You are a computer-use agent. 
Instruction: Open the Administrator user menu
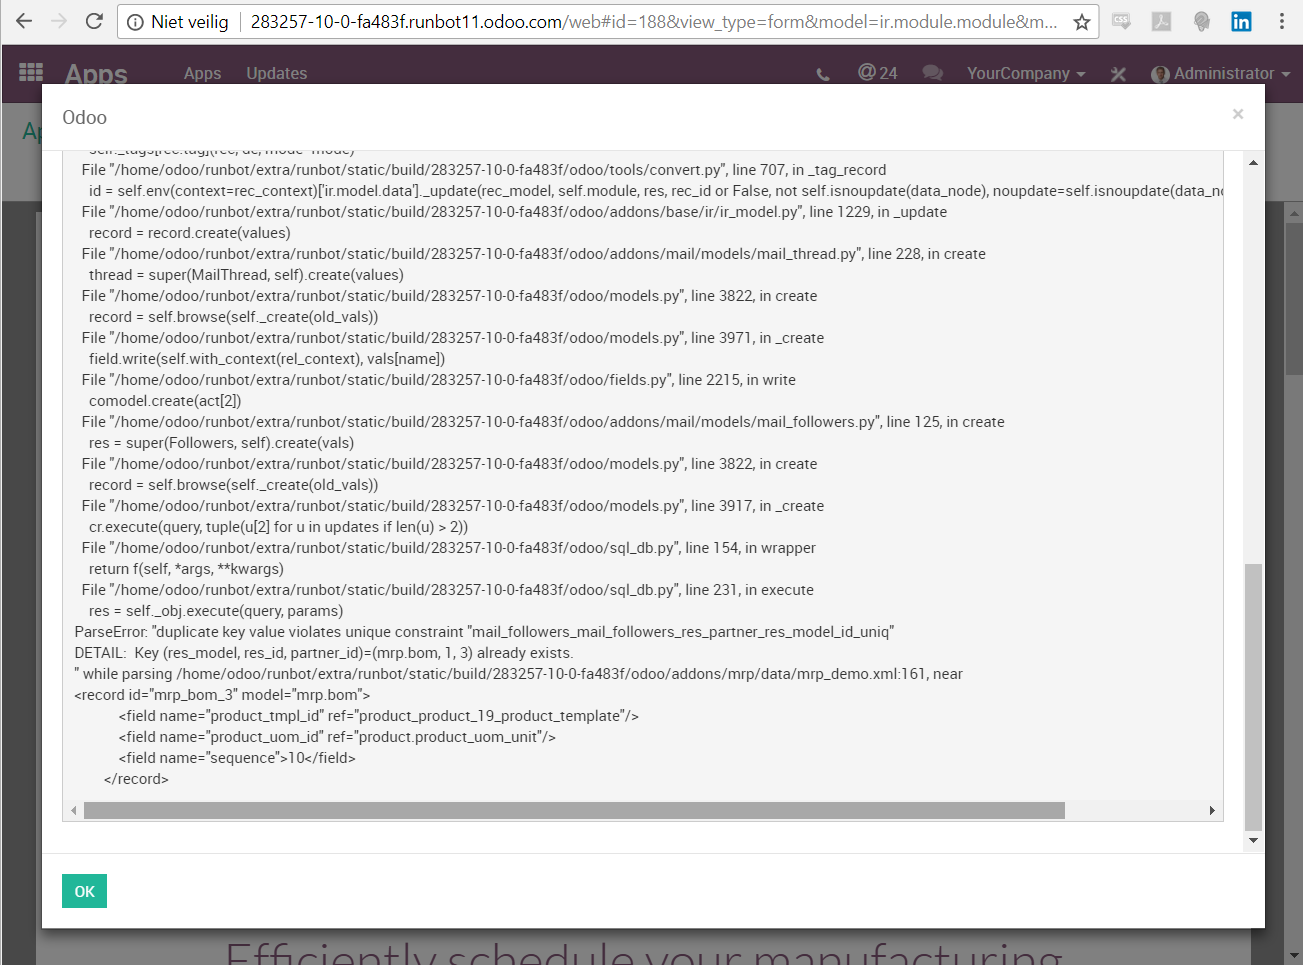tap(1221, 73)
